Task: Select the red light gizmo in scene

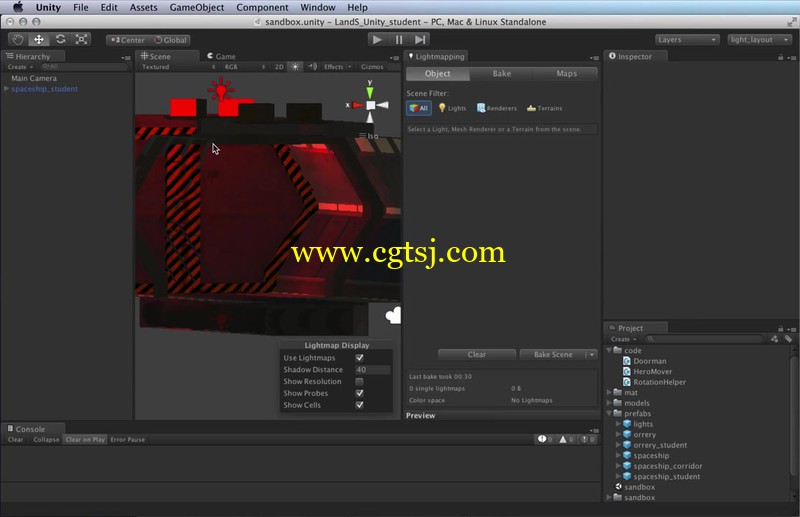Action: [221, 90]
